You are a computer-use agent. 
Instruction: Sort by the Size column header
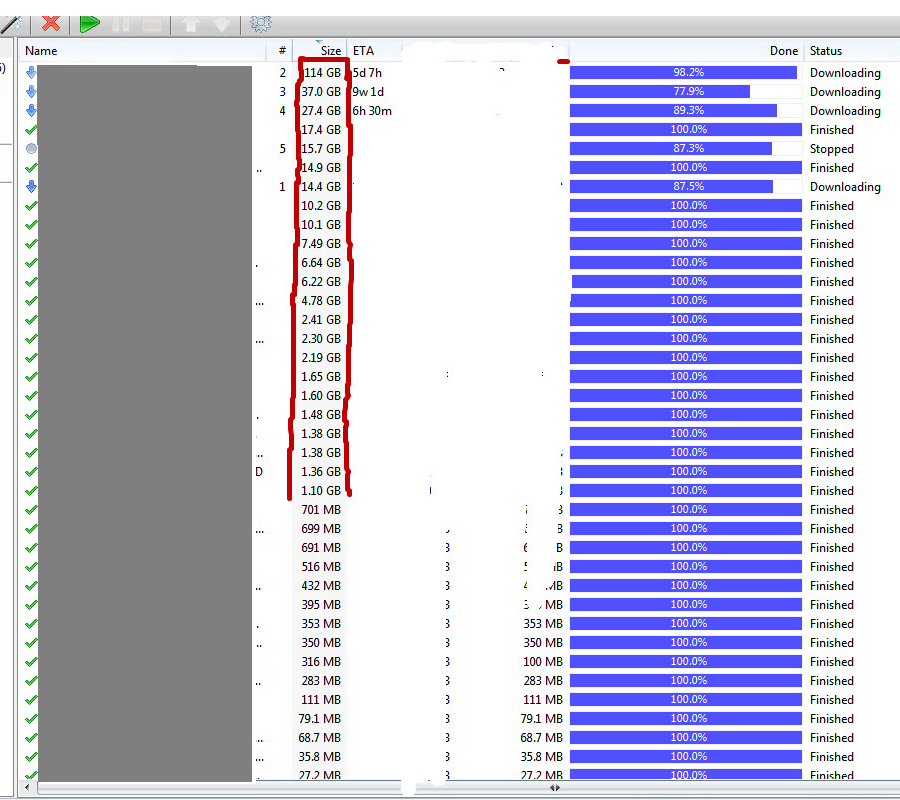(320, 51)
